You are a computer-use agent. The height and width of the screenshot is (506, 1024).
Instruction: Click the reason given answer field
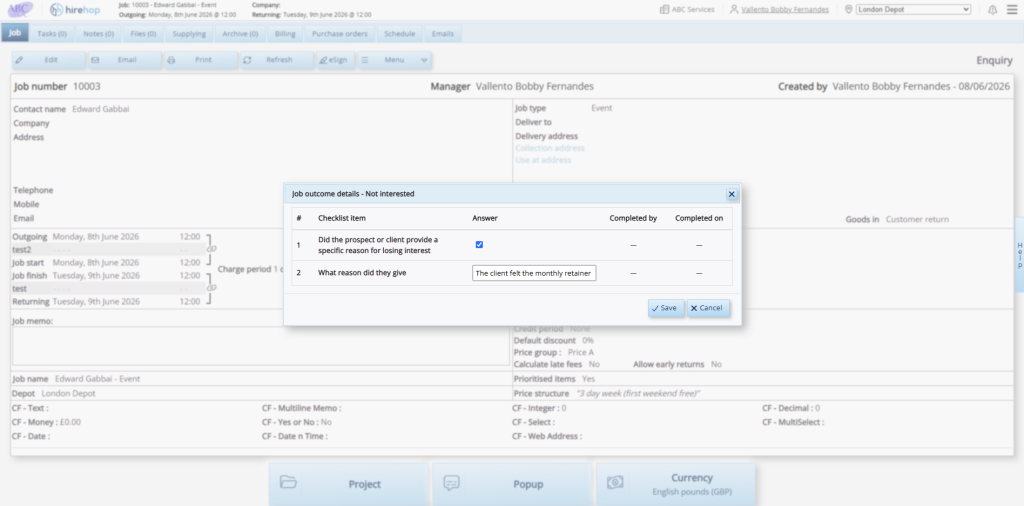tap(534, 274)
